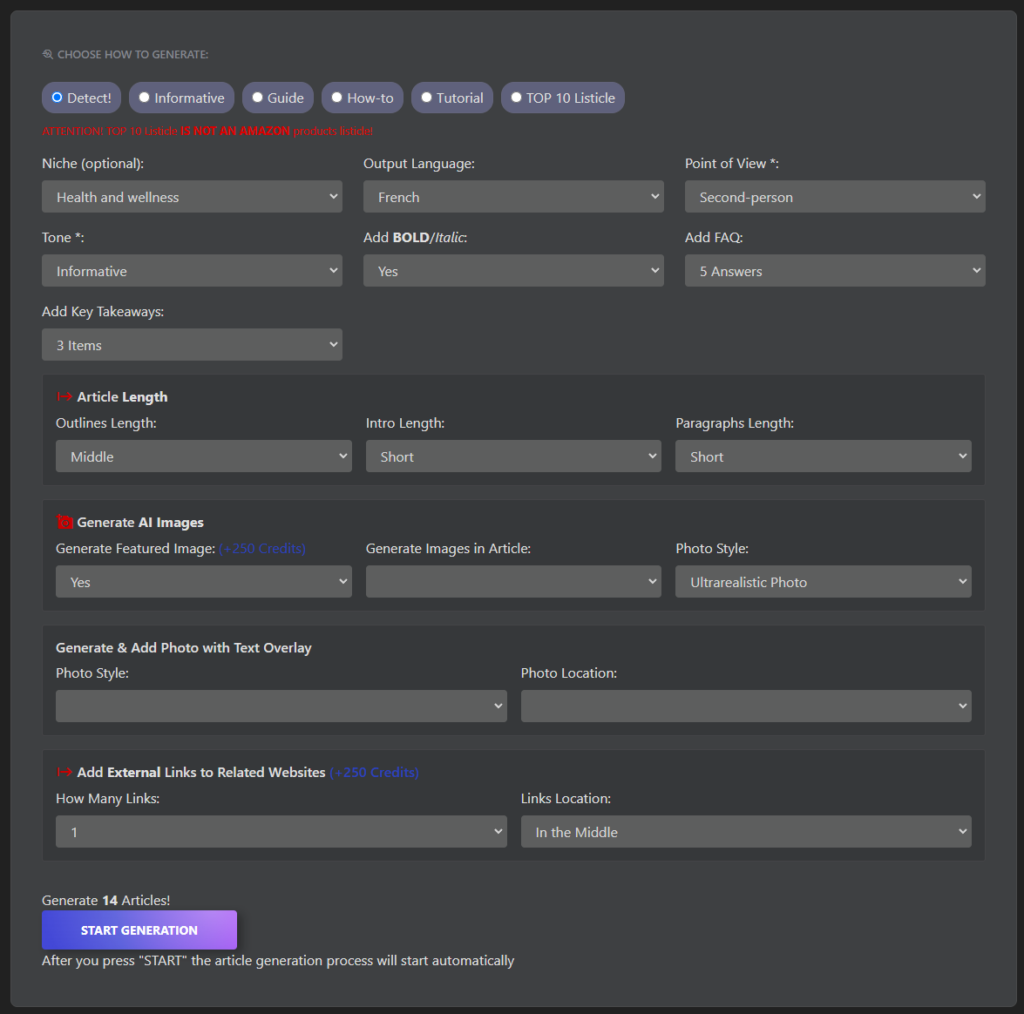Click the red ATTENTION Amazon listicle warning
This screenshot has width=1024, height=1014.
point(208,131)
